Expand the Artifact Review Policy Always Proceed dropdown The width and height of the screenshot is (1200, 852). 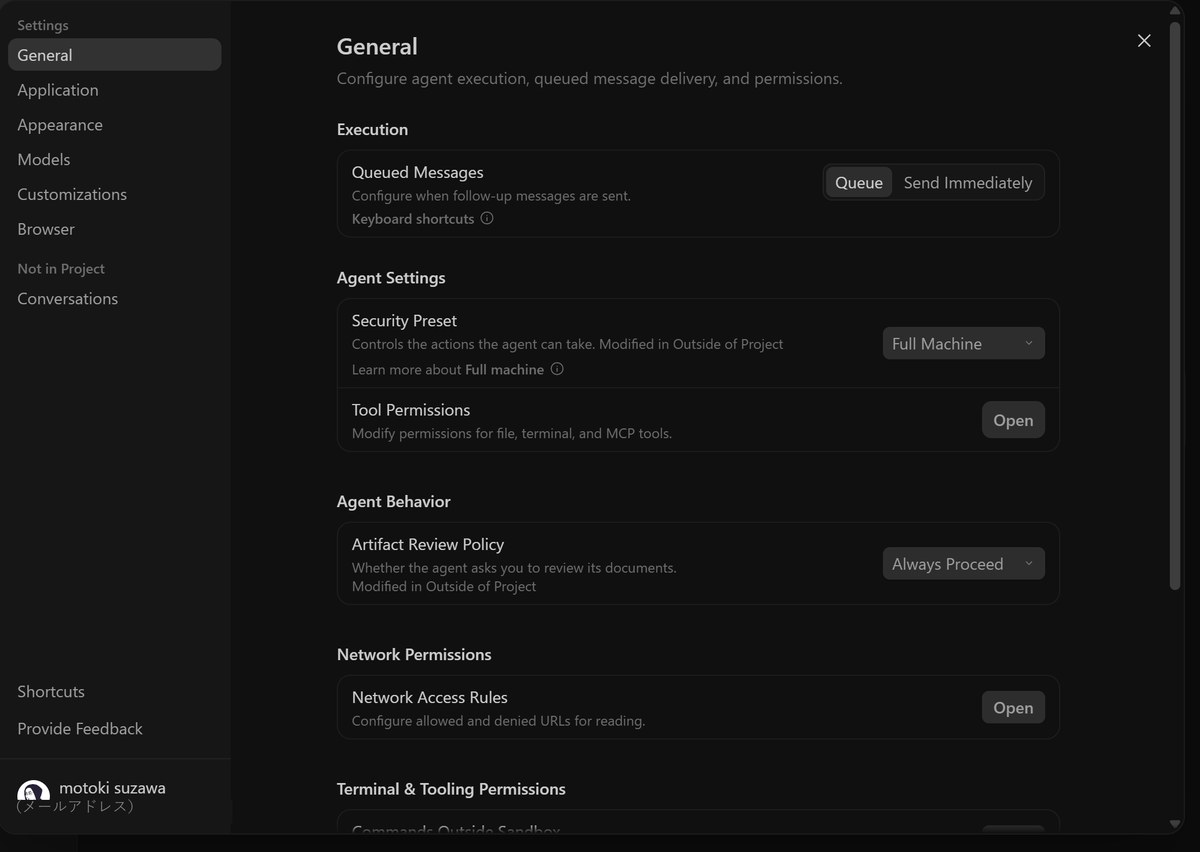point(963,564)
